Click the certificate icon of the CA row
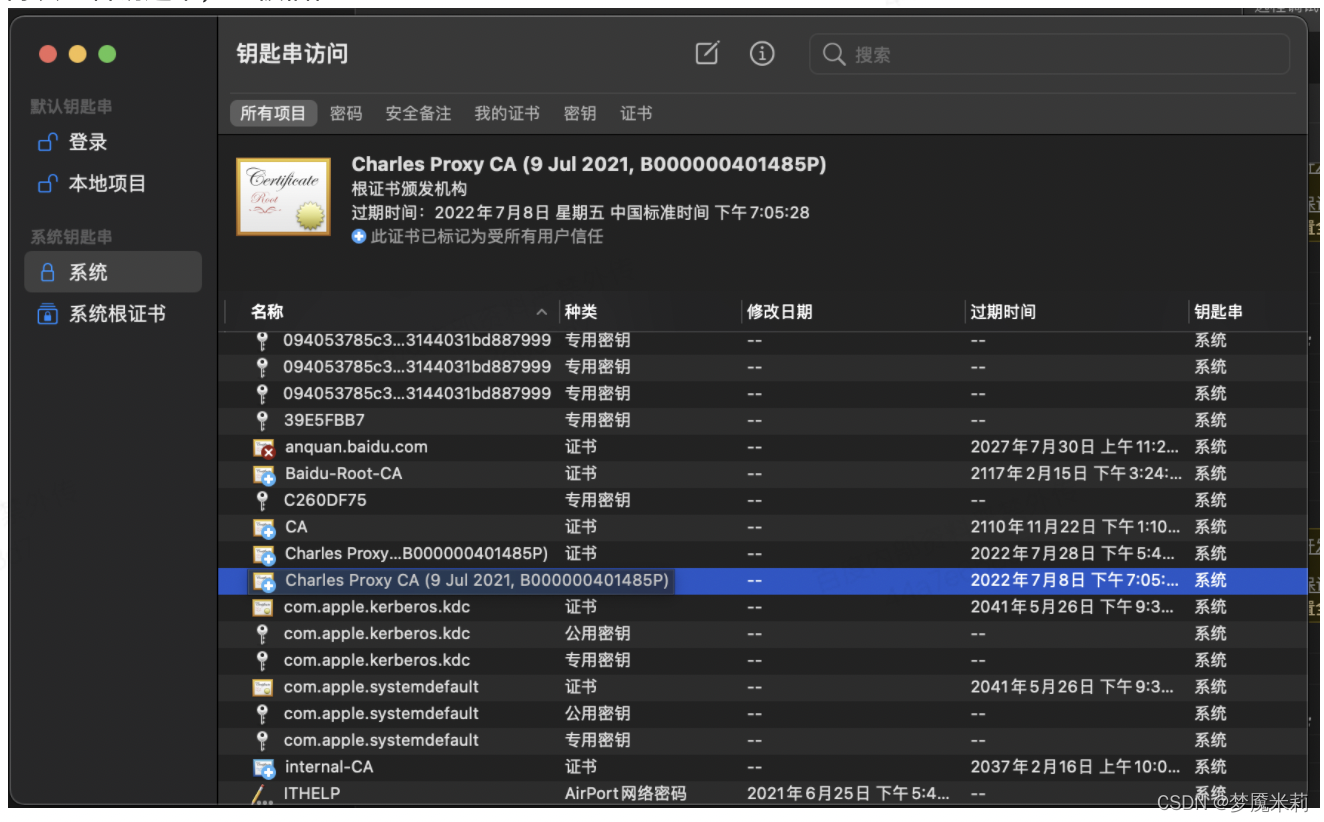The height and width of the screenshot is (822, 1324). [264, 527]
